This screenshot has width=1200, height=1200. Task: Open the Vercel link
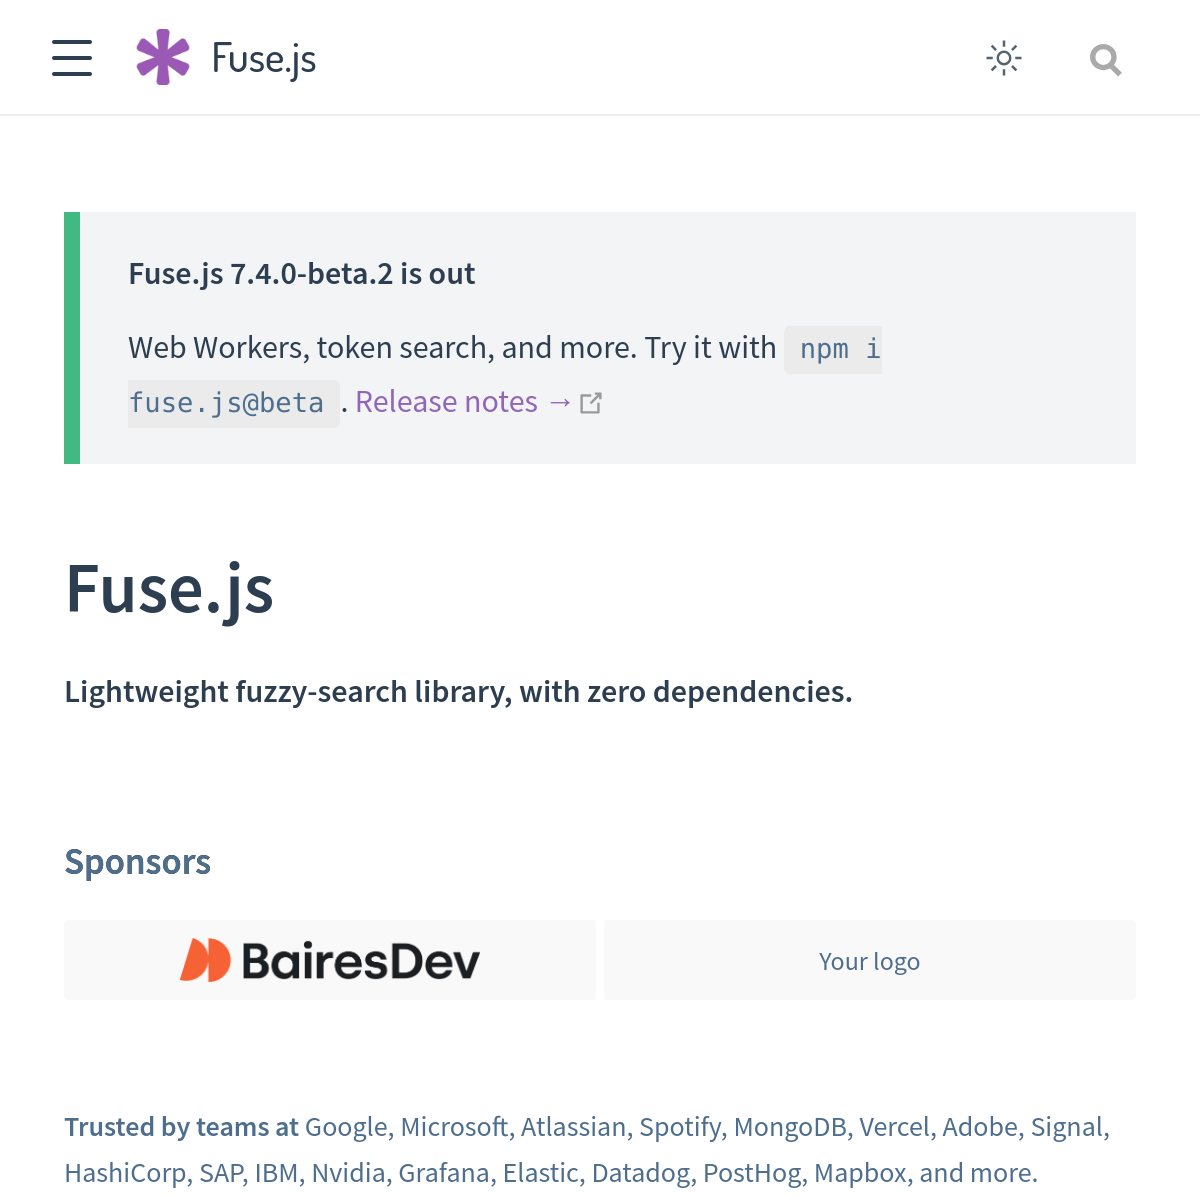pos(896,1126)
